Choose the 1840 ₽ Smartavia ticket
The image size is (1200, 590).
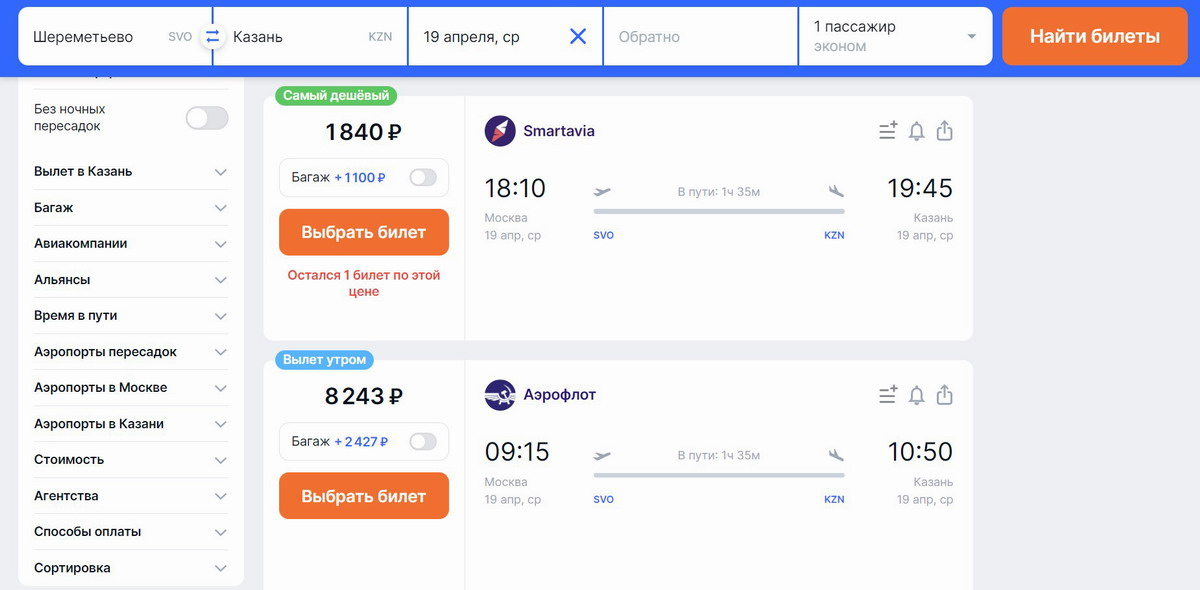(x=364, y=232)
